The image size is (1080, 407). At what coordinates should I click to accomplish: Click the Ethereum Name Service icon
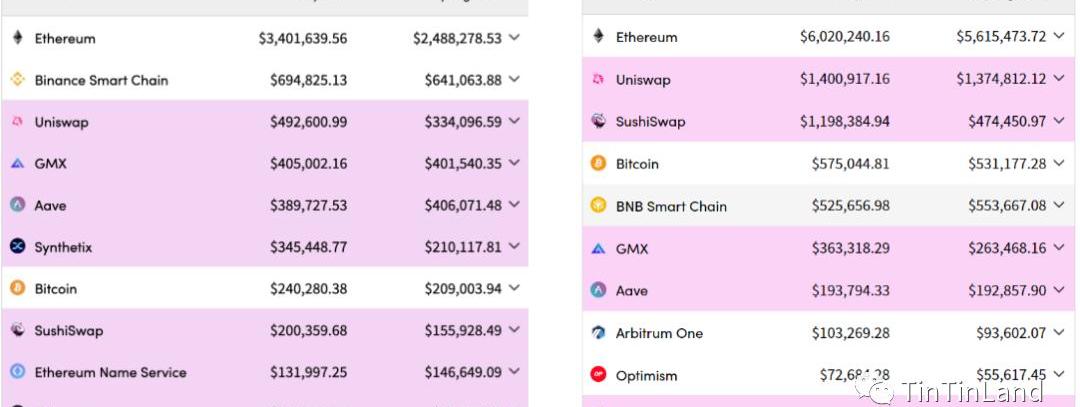18,372
